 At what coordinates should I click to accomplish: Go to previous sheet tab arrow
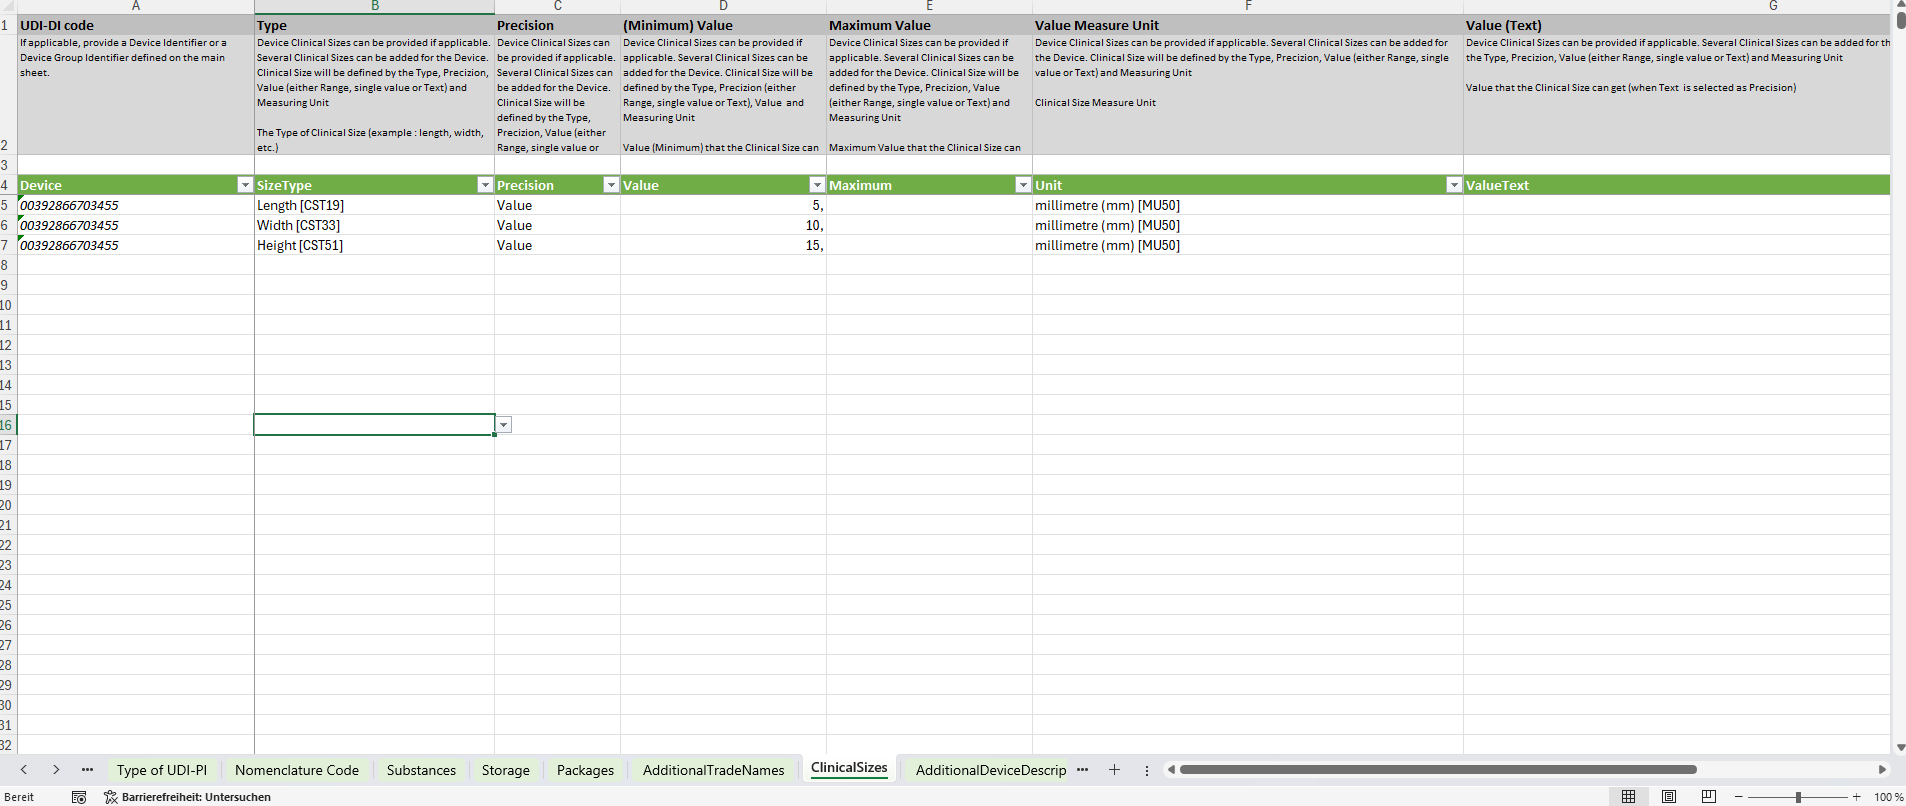[x=24, y=770]
